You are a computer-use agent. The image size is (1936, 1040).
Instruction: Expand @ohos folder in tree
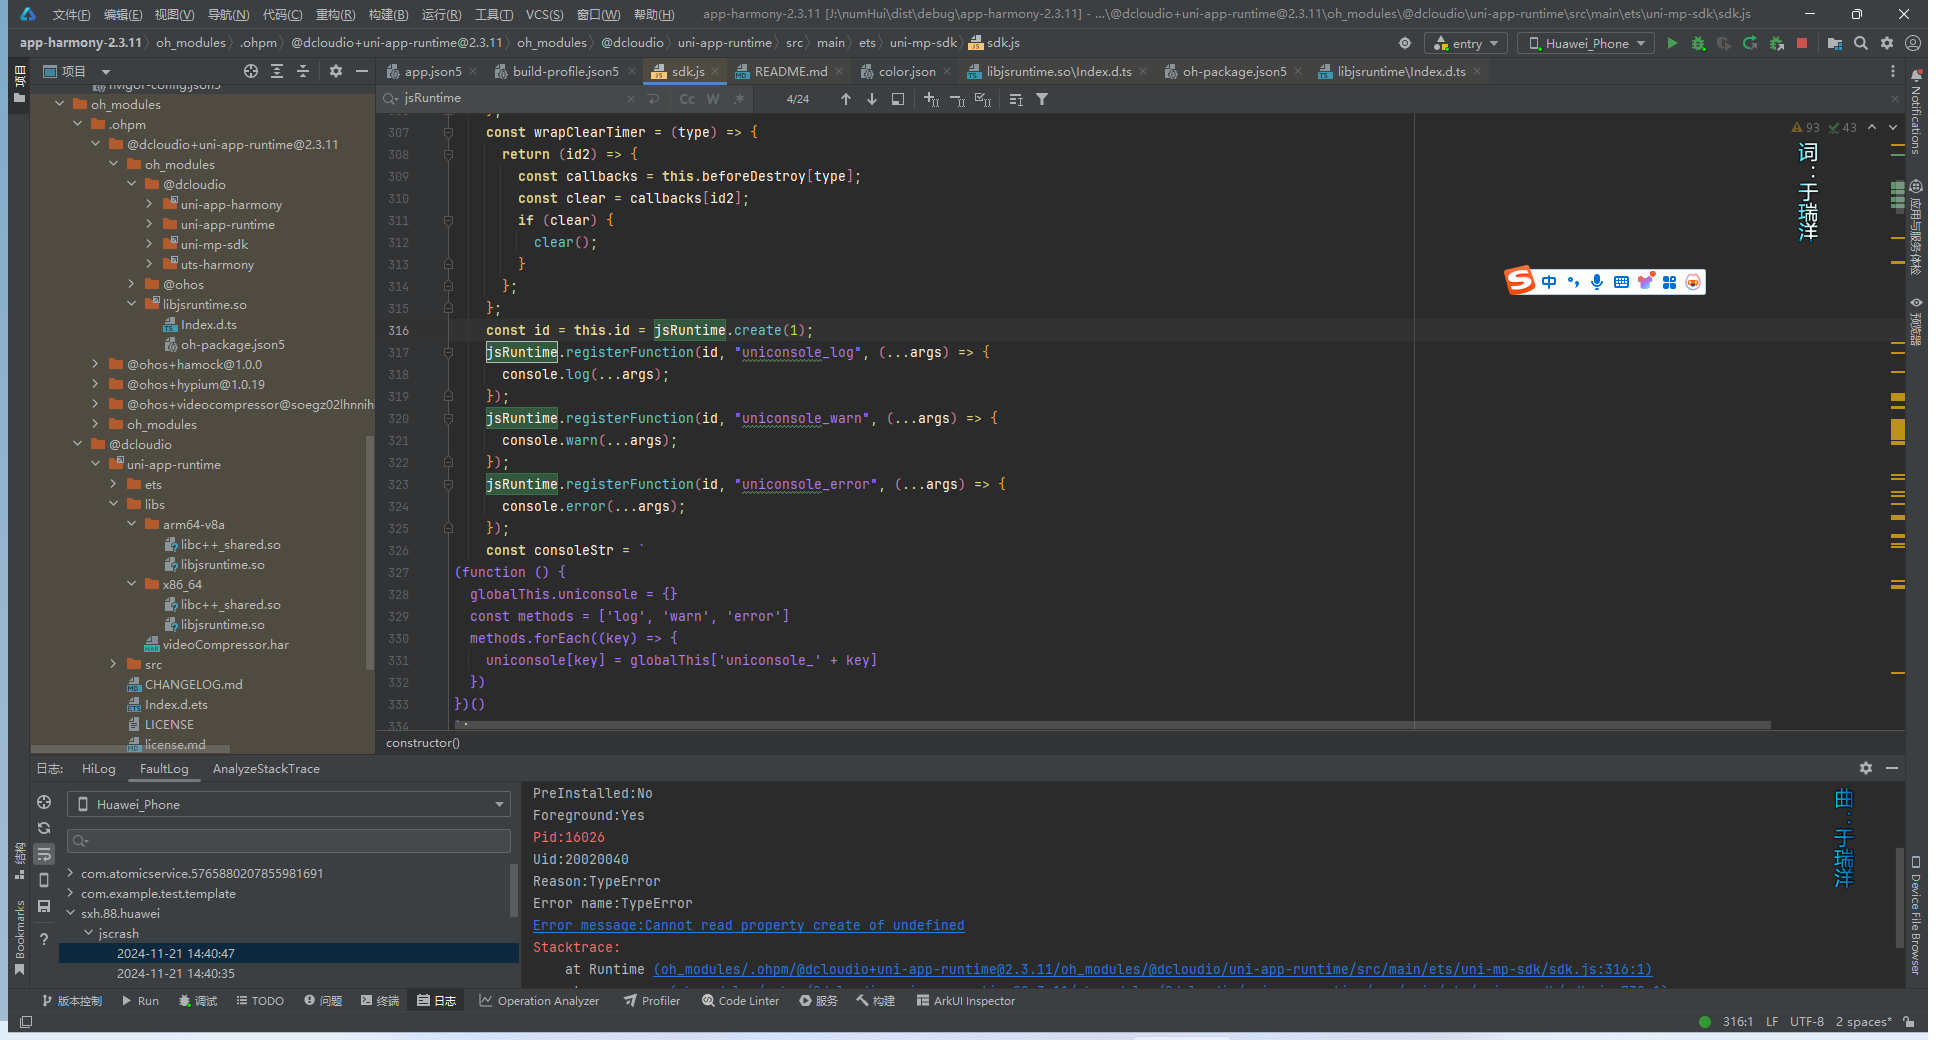pos(131,284)
